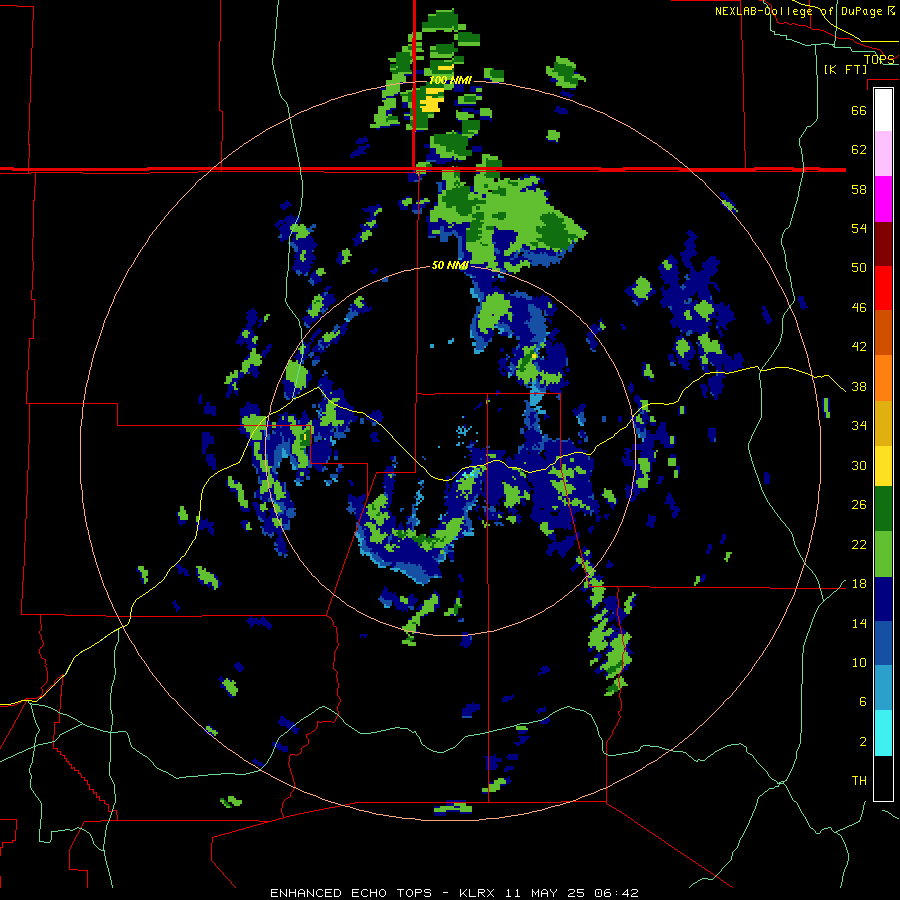Select the magenta legend color block
900x900 pixels.
[x=883, y=199]
